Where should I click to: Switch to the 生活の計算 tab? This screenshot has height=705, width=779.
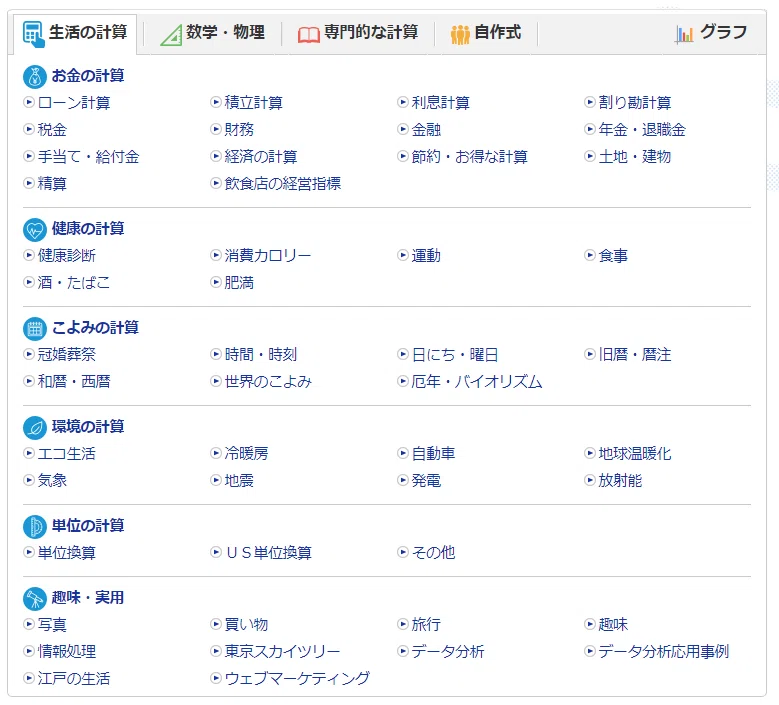point(75,34)
